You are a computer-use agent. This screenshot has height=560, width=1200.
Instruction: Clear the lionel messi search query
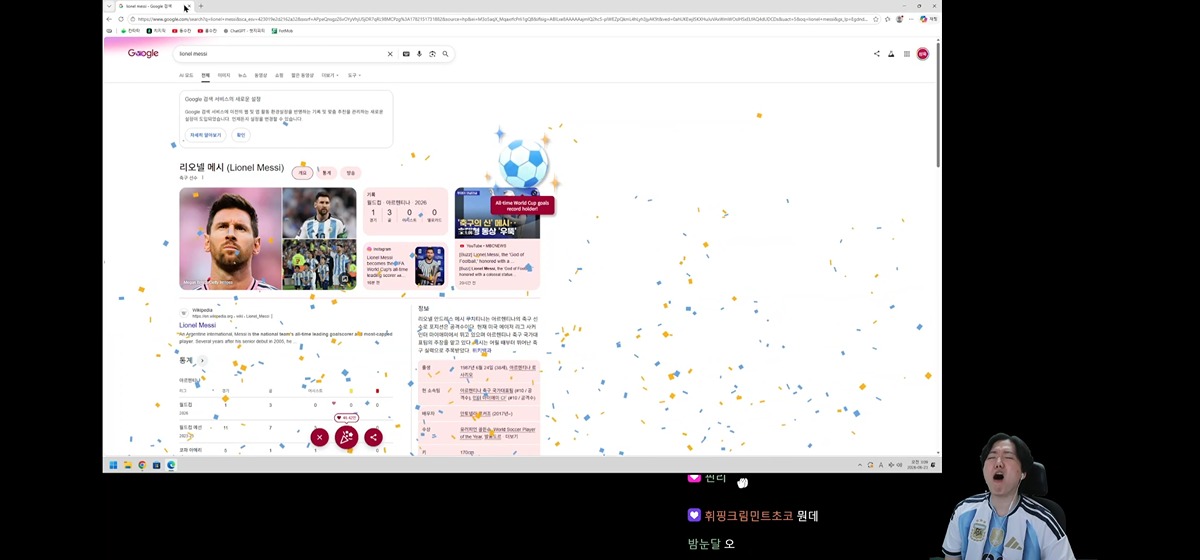point(390,54)
